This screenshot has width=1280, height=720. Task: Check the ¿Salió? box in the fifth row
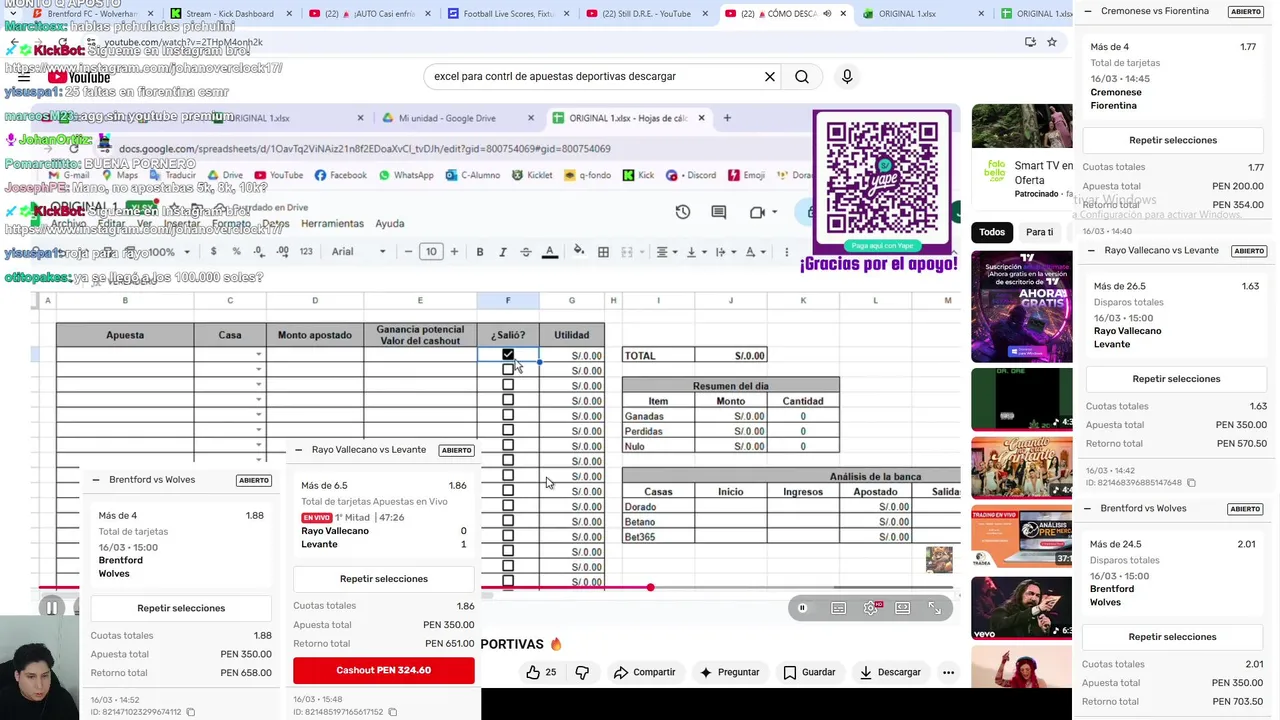tap(508, 415)
